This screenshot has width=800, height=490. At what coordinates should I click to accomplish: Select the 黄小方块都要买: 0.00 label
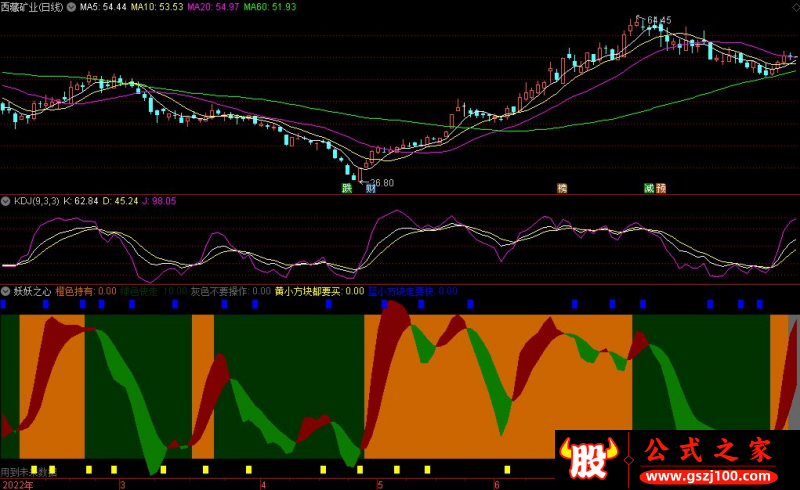[x=319, y=291]
